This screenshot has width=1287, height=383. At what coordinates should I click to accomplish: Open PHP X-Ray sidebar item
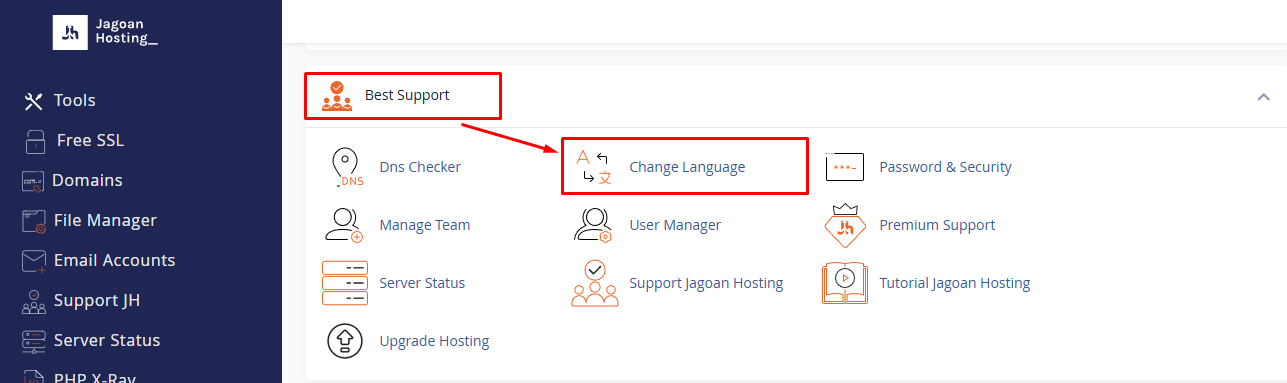pos(95,378)
